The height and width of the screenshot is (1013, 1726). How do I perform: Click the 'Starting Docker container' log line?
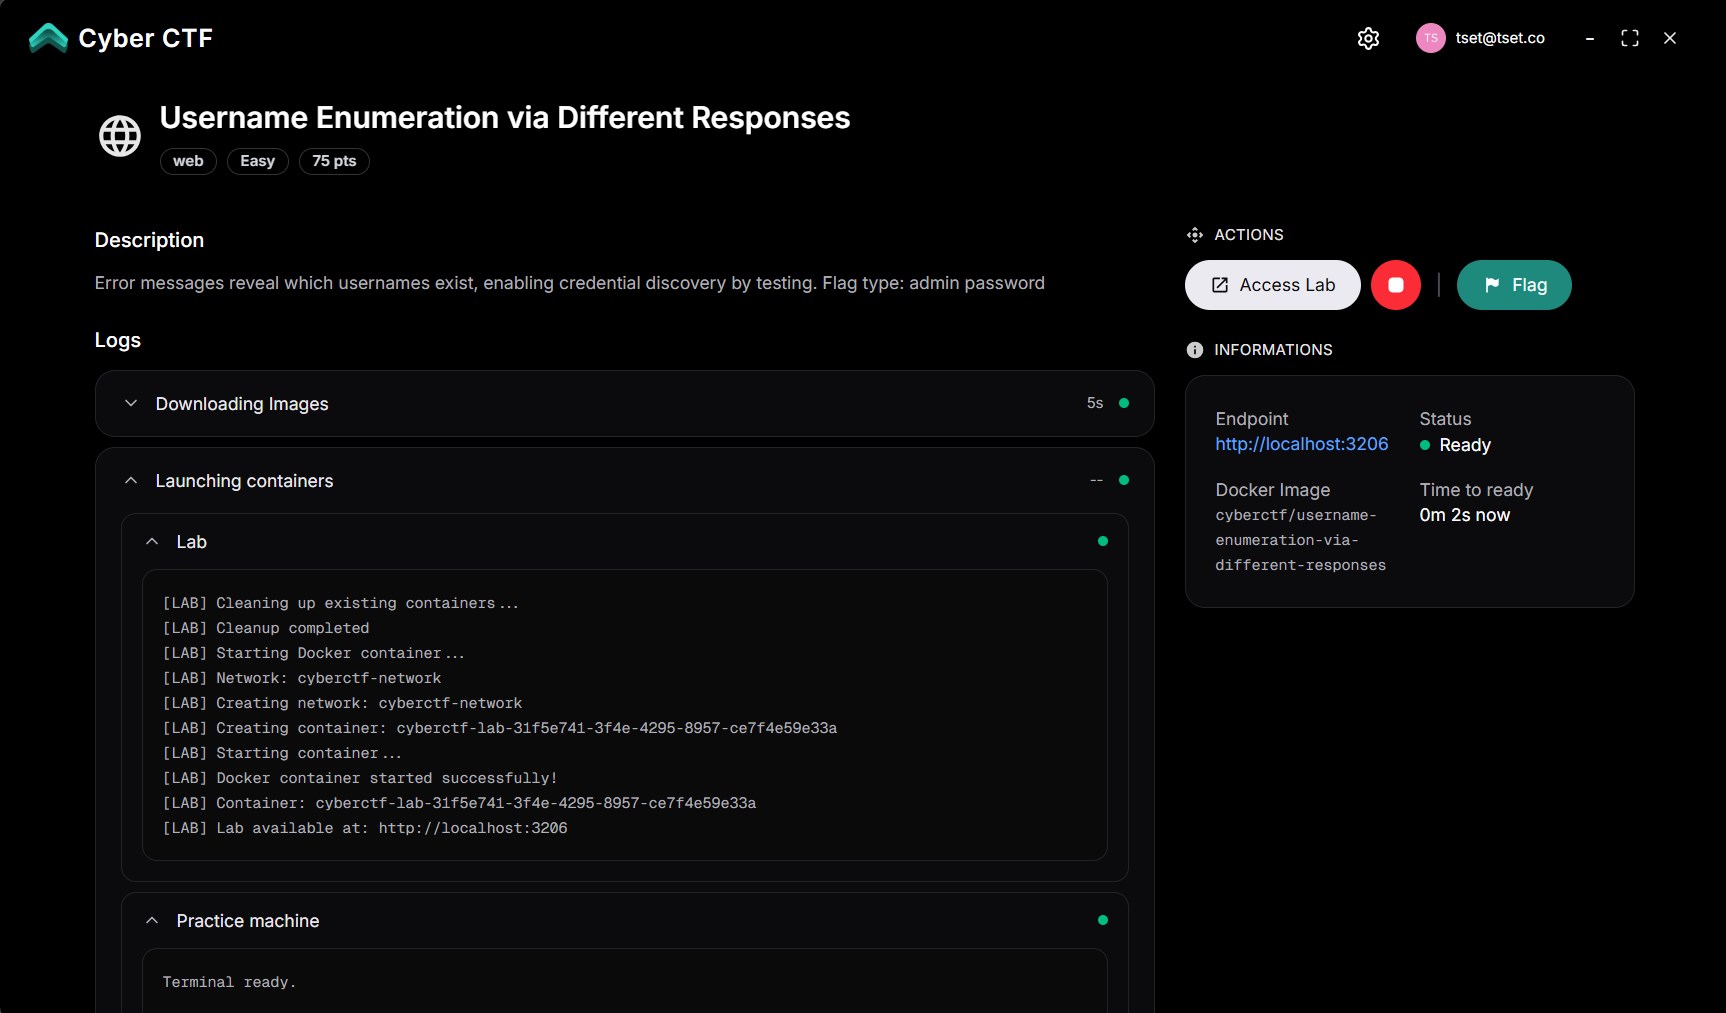pyautogui.click(x=313, y=653)
